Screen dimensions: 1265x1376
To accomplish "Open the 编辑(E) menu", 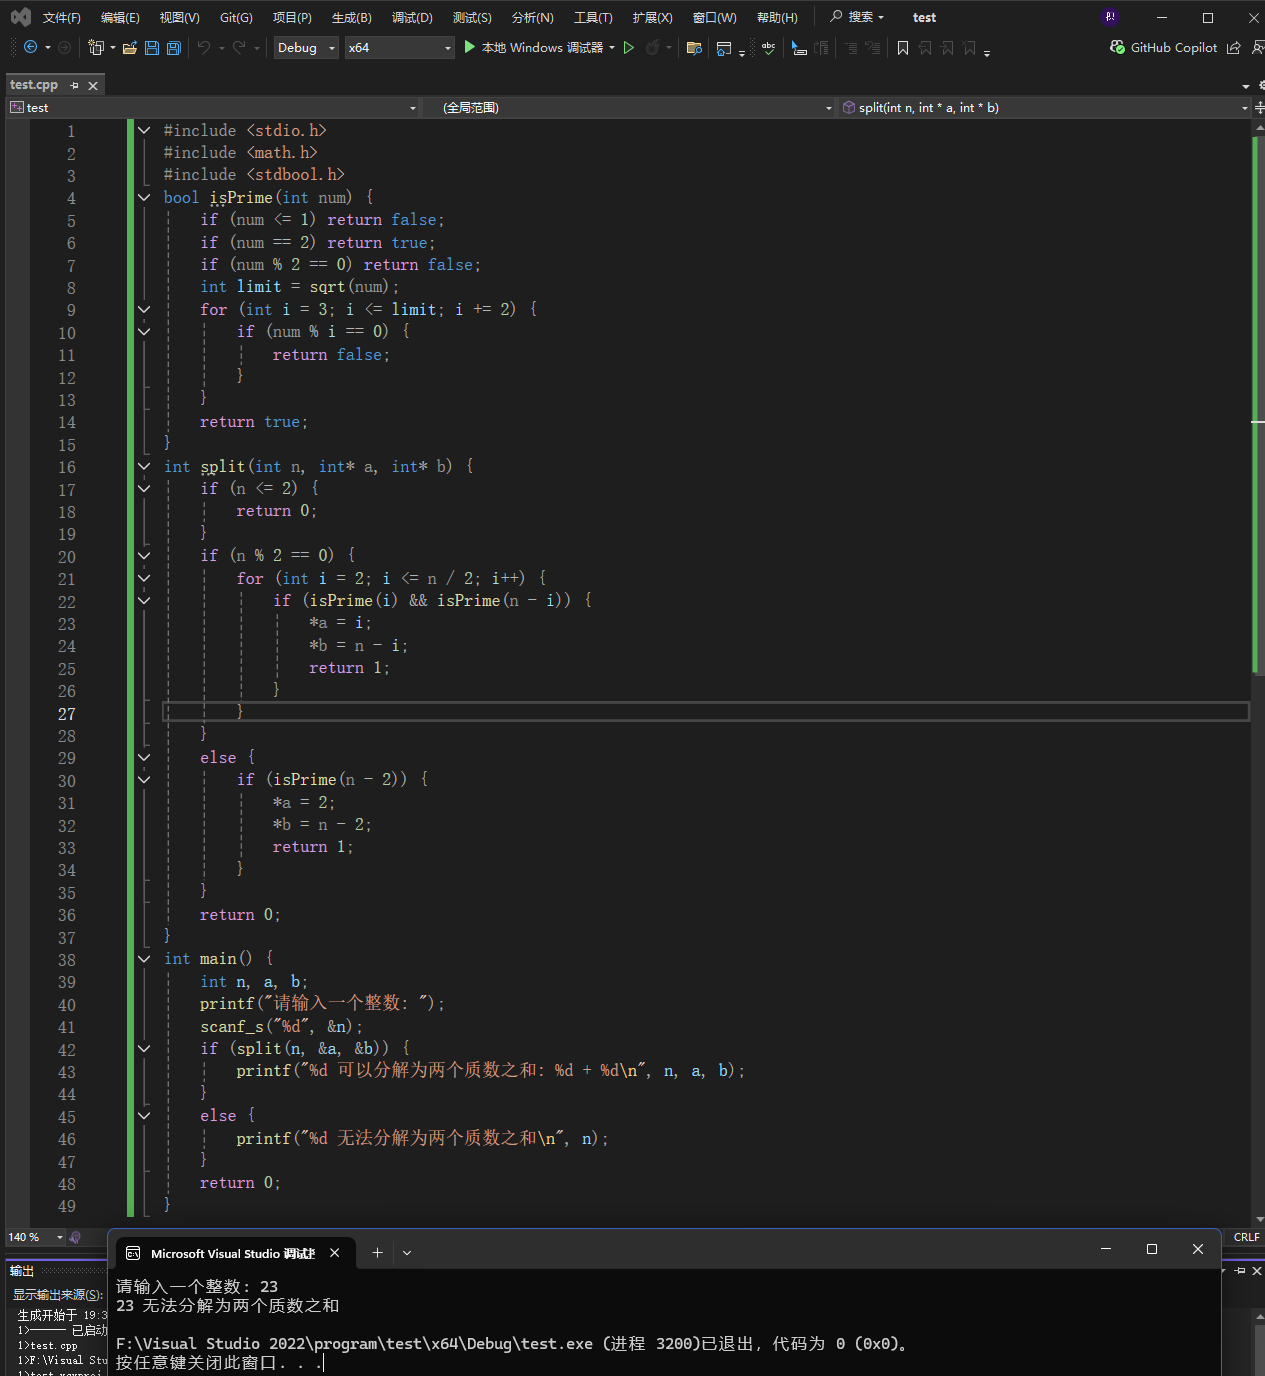I will coord(120,17).
